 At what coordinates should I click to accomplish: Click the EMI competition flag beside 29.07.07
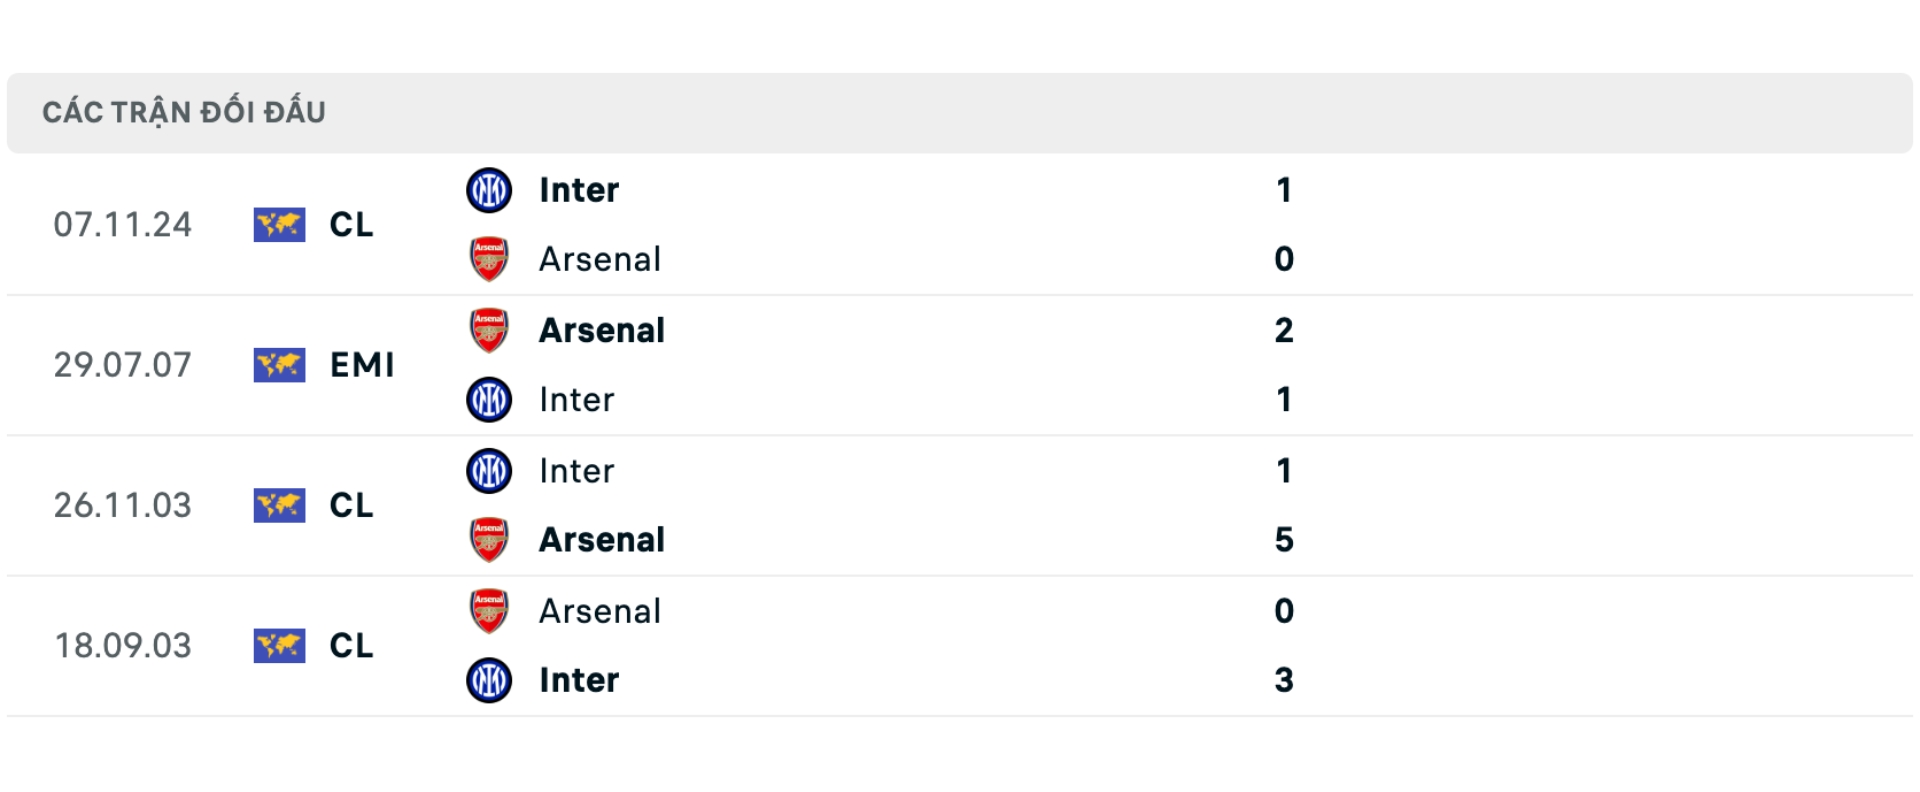278,365
